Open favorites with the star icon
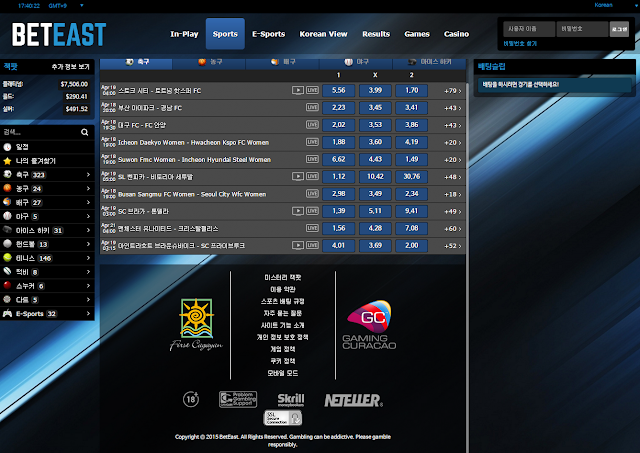The image size is (640, 453). click(7, 161)
